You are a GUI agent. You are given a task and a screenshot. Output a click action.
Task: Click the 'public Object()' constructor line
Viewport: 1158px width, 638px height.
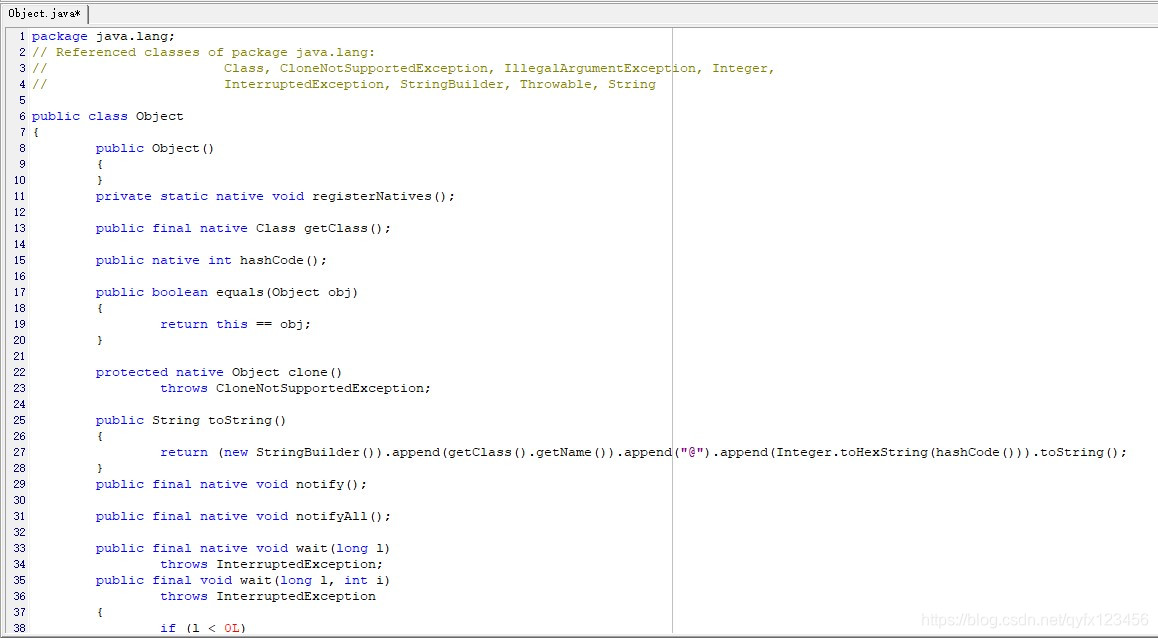(x=155, y=148)
